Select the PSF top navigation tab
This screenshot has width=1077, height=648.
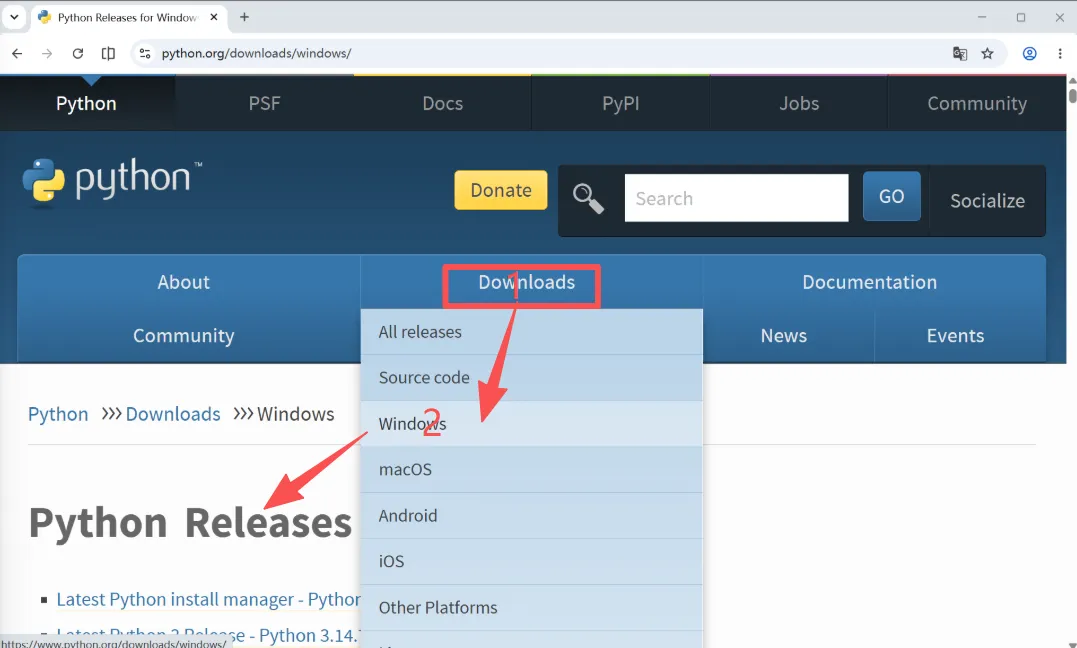coord(264,103)
